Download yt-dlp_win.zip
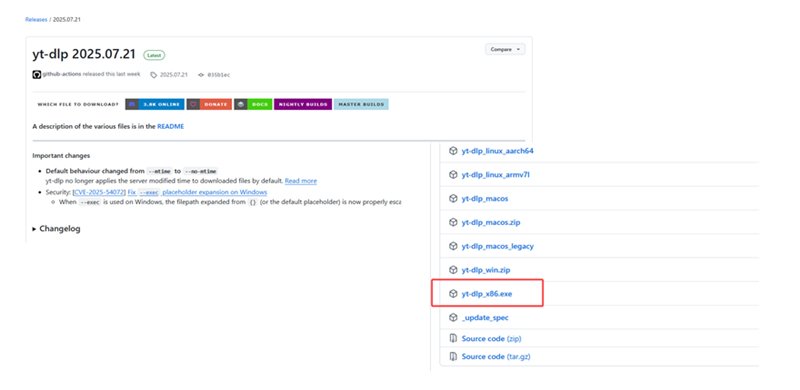Image resolution: width=800 pixels, height=390 pixels. 486,270
